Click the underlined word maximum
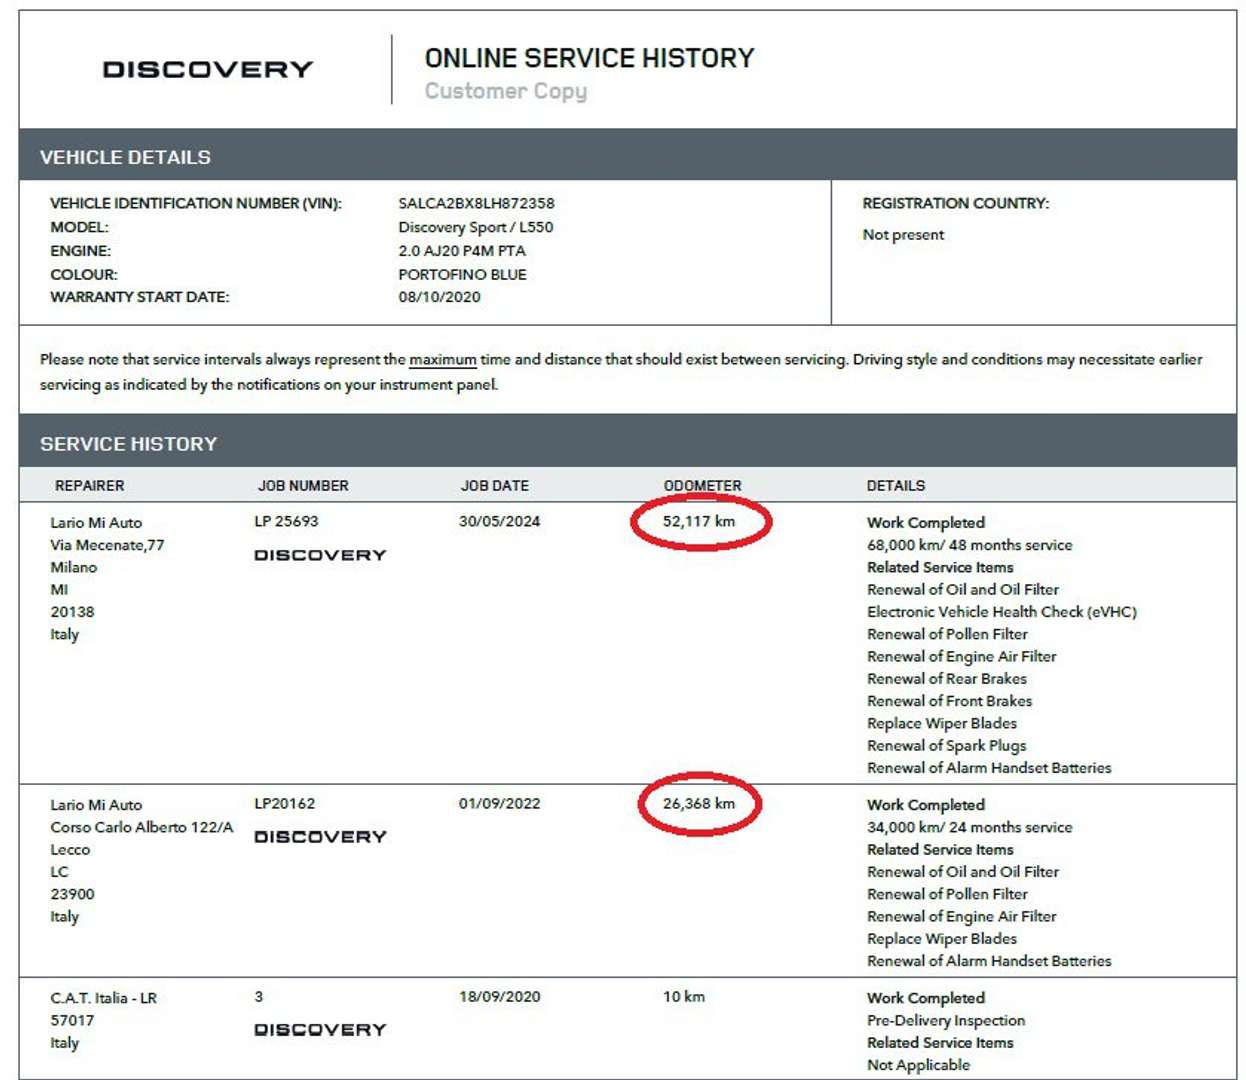Viewport: 1246px width, 1080px height. coord(443,360)
